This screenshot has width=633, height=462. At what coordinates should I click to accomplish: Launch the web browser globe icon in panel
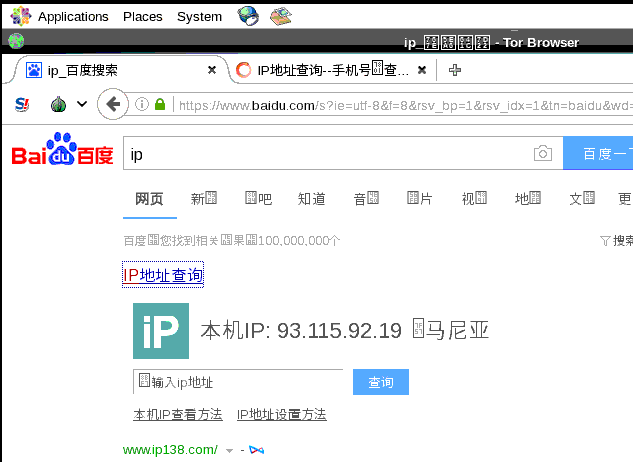[x=248, y=16]
